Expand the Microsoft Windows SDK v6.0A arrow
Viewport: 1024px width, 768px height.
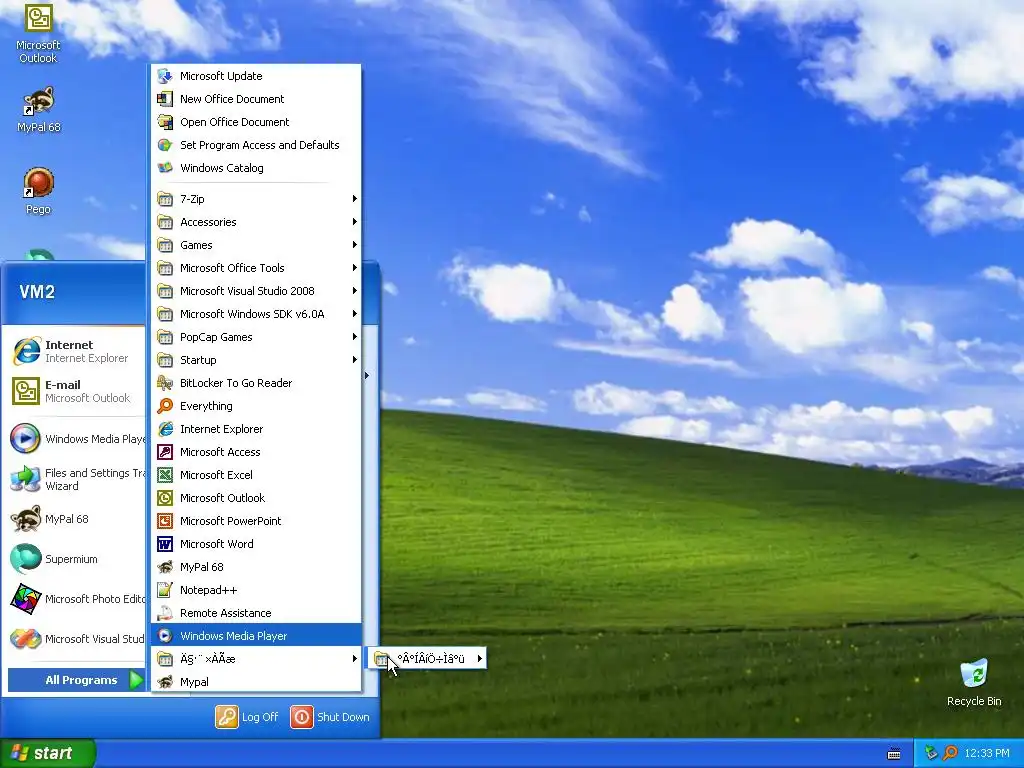355,313
